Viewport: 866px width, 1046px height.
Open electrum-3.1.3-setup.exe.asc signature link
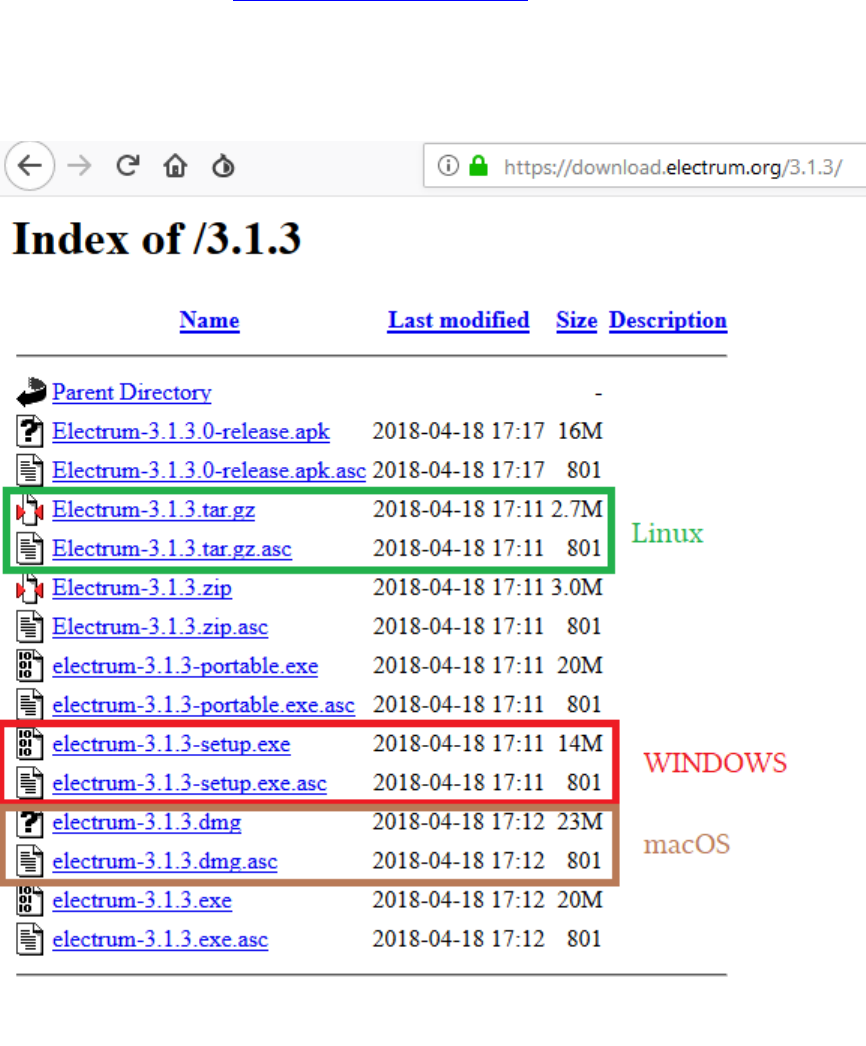[189, 782]
